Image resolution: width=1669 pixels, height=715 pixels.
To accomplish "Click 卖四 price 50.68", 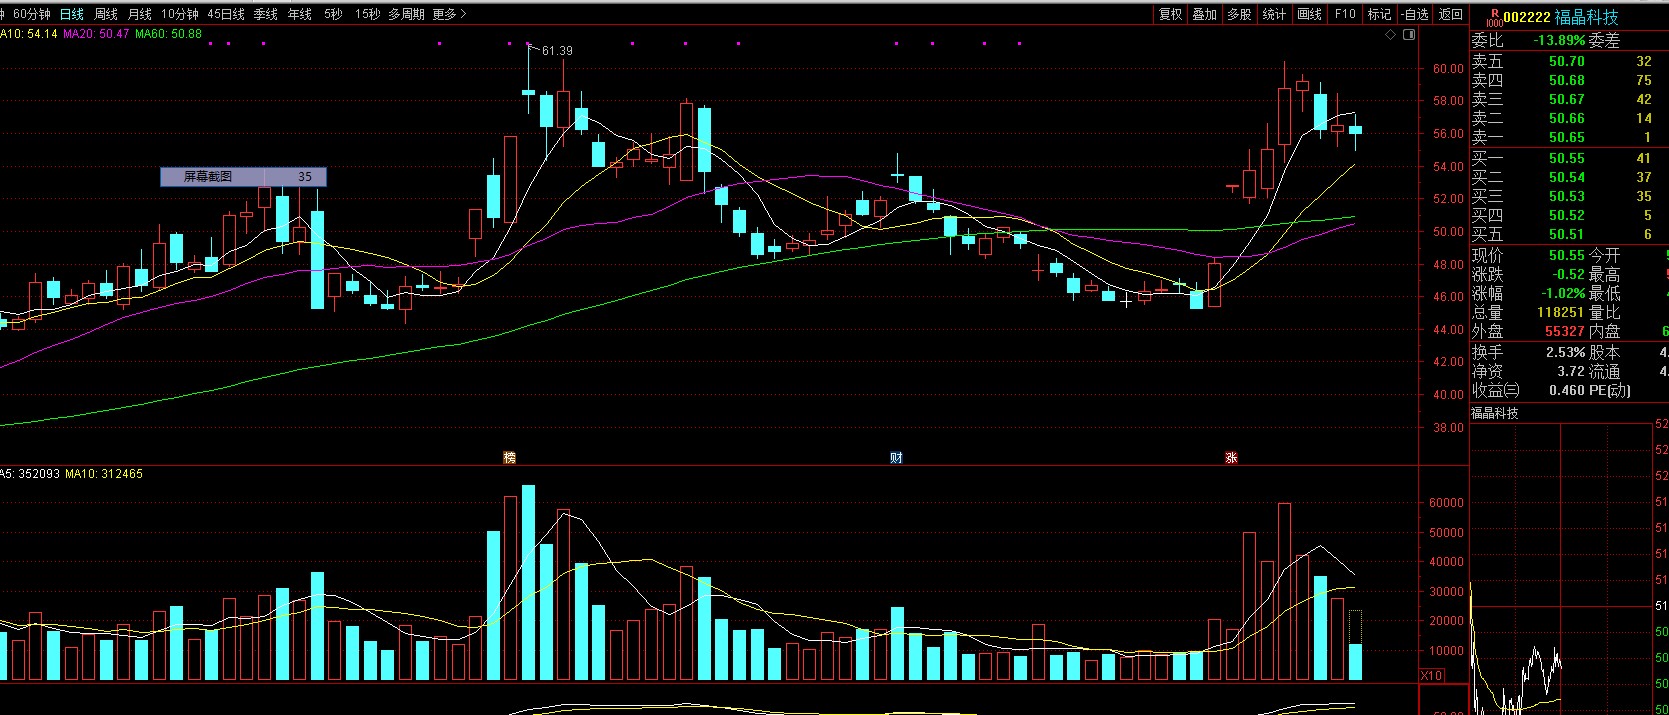I will pyautogui.click(x=1566, y=80).
